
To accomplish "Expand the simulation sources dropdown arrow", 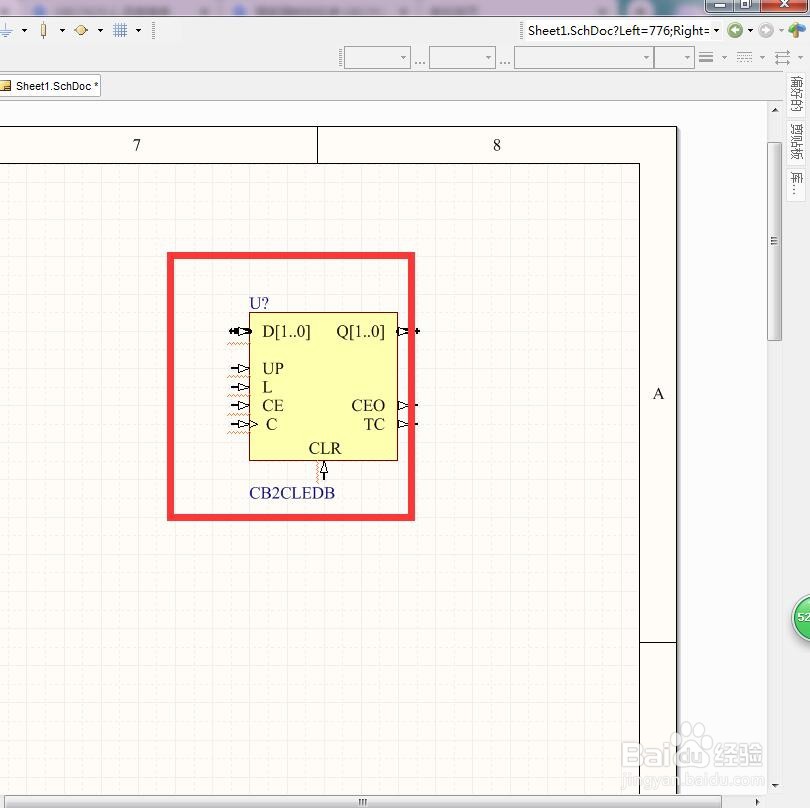I will tap(100, 30).
